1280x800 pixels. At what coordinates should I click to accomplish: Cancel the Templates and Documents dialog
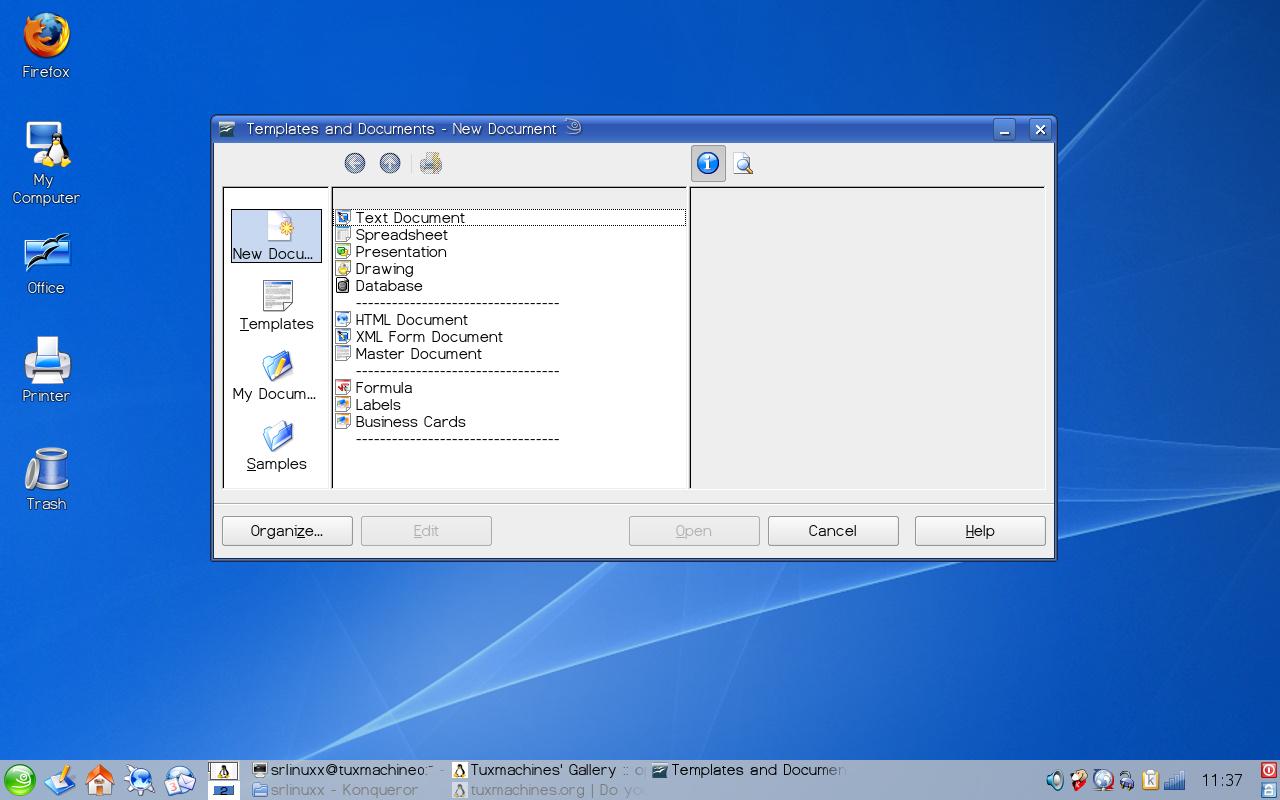833,531
